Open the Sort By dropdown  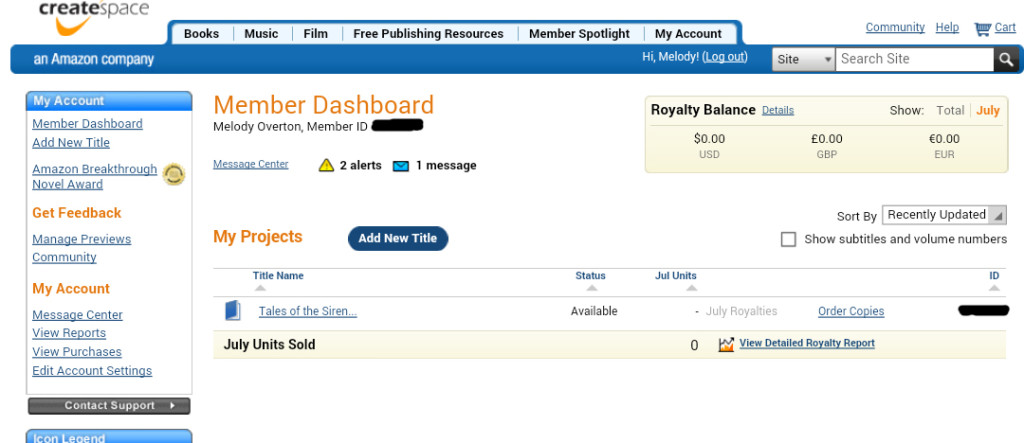(943, 215)
